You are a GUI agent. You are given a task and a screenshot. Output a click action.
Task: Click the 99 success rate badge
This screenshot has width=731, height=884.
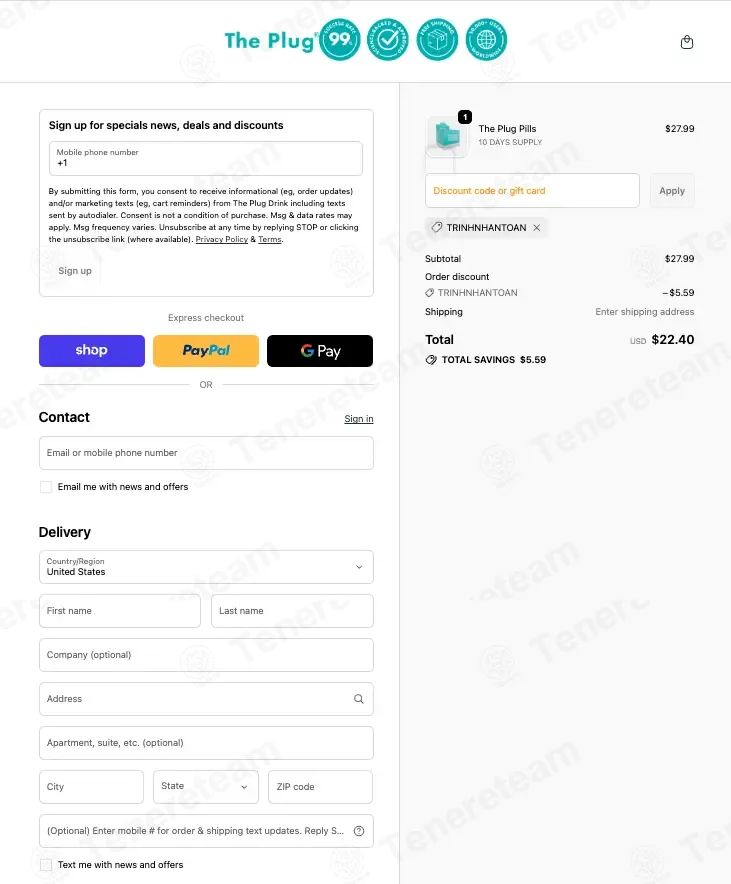pos(340,39)
